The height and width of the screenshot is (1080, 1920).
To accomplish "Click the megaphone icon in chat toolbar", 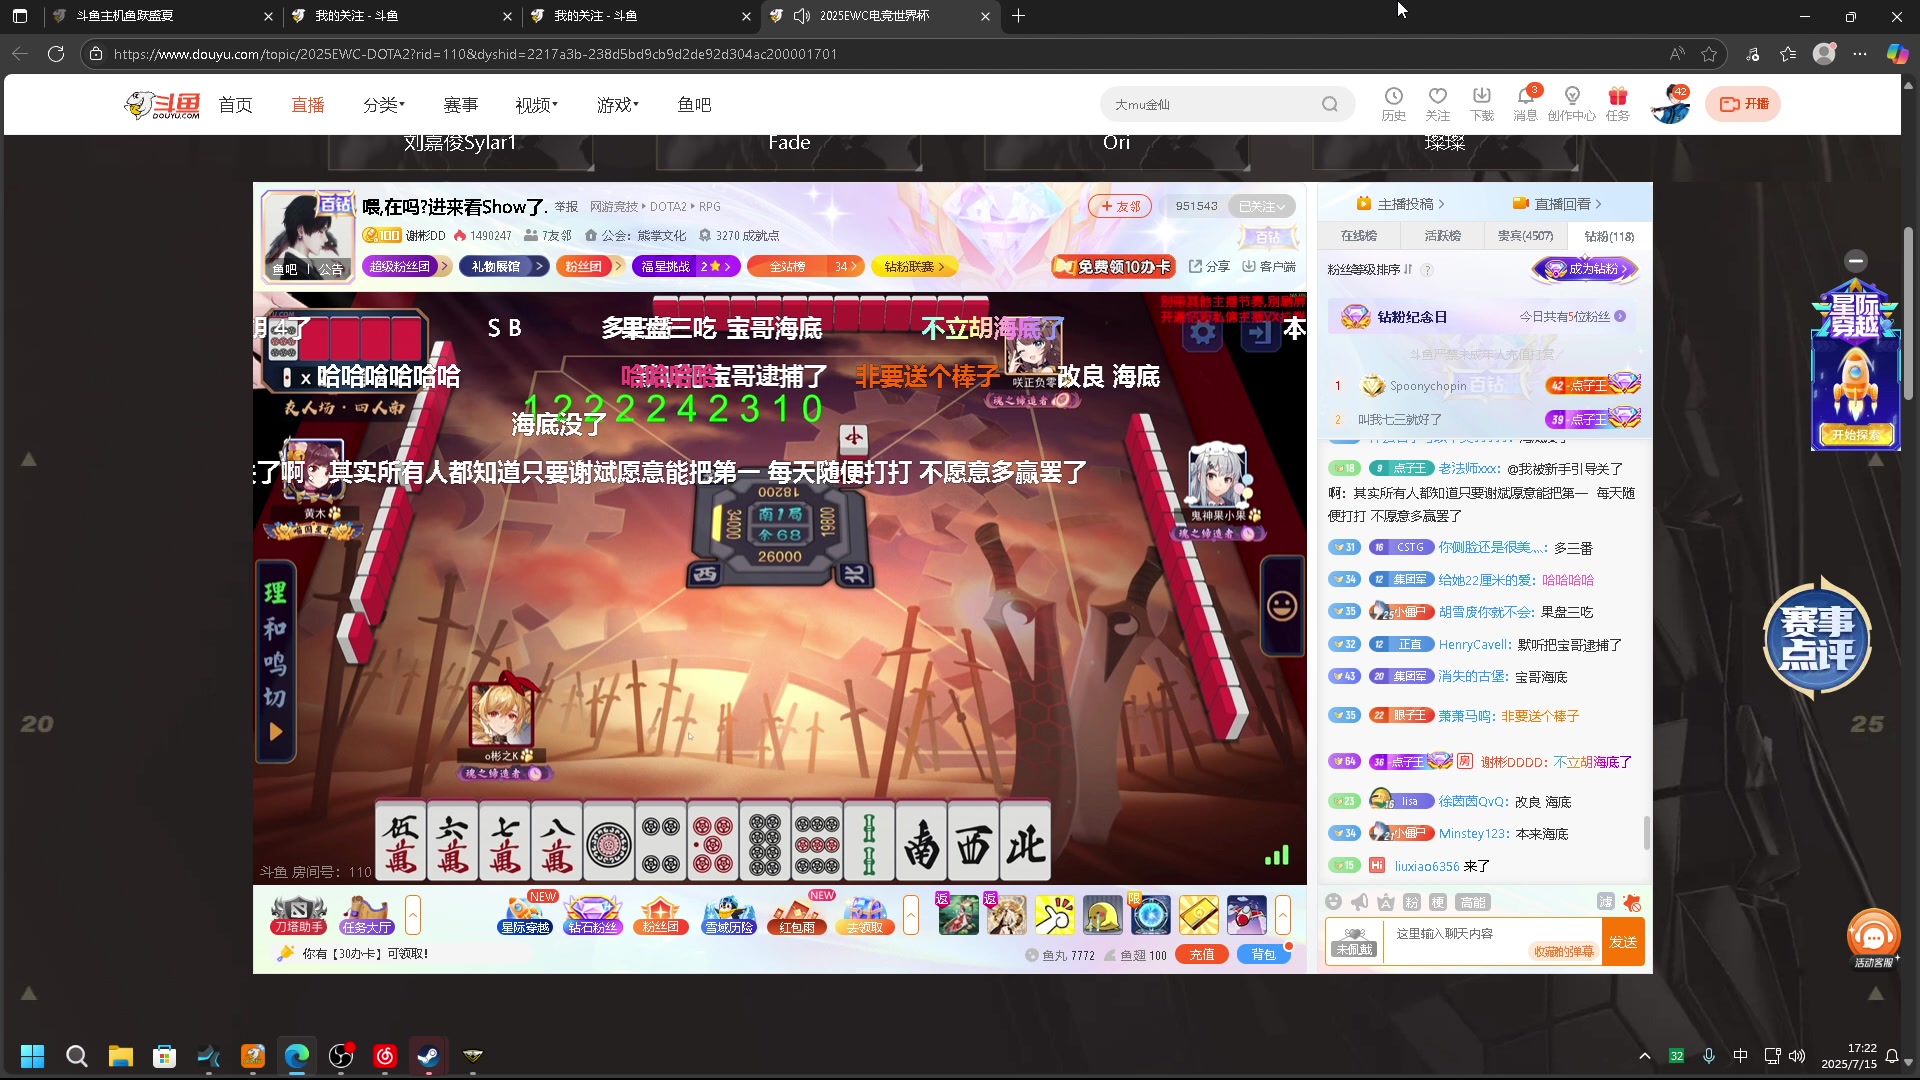I will coord(1359,902).
